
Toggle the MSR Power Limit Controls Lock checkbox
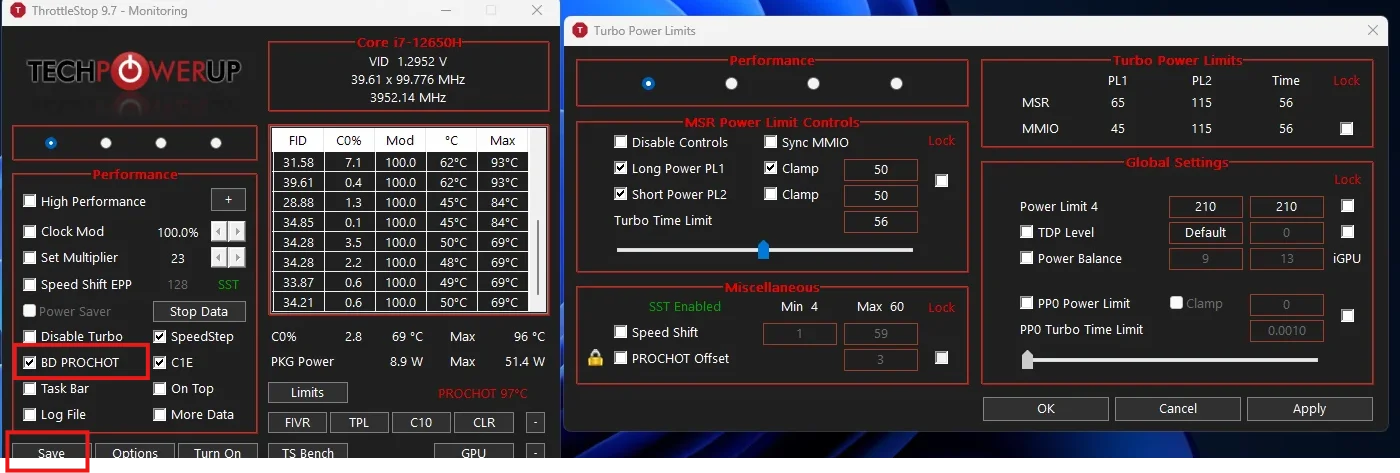click(941, 181)
